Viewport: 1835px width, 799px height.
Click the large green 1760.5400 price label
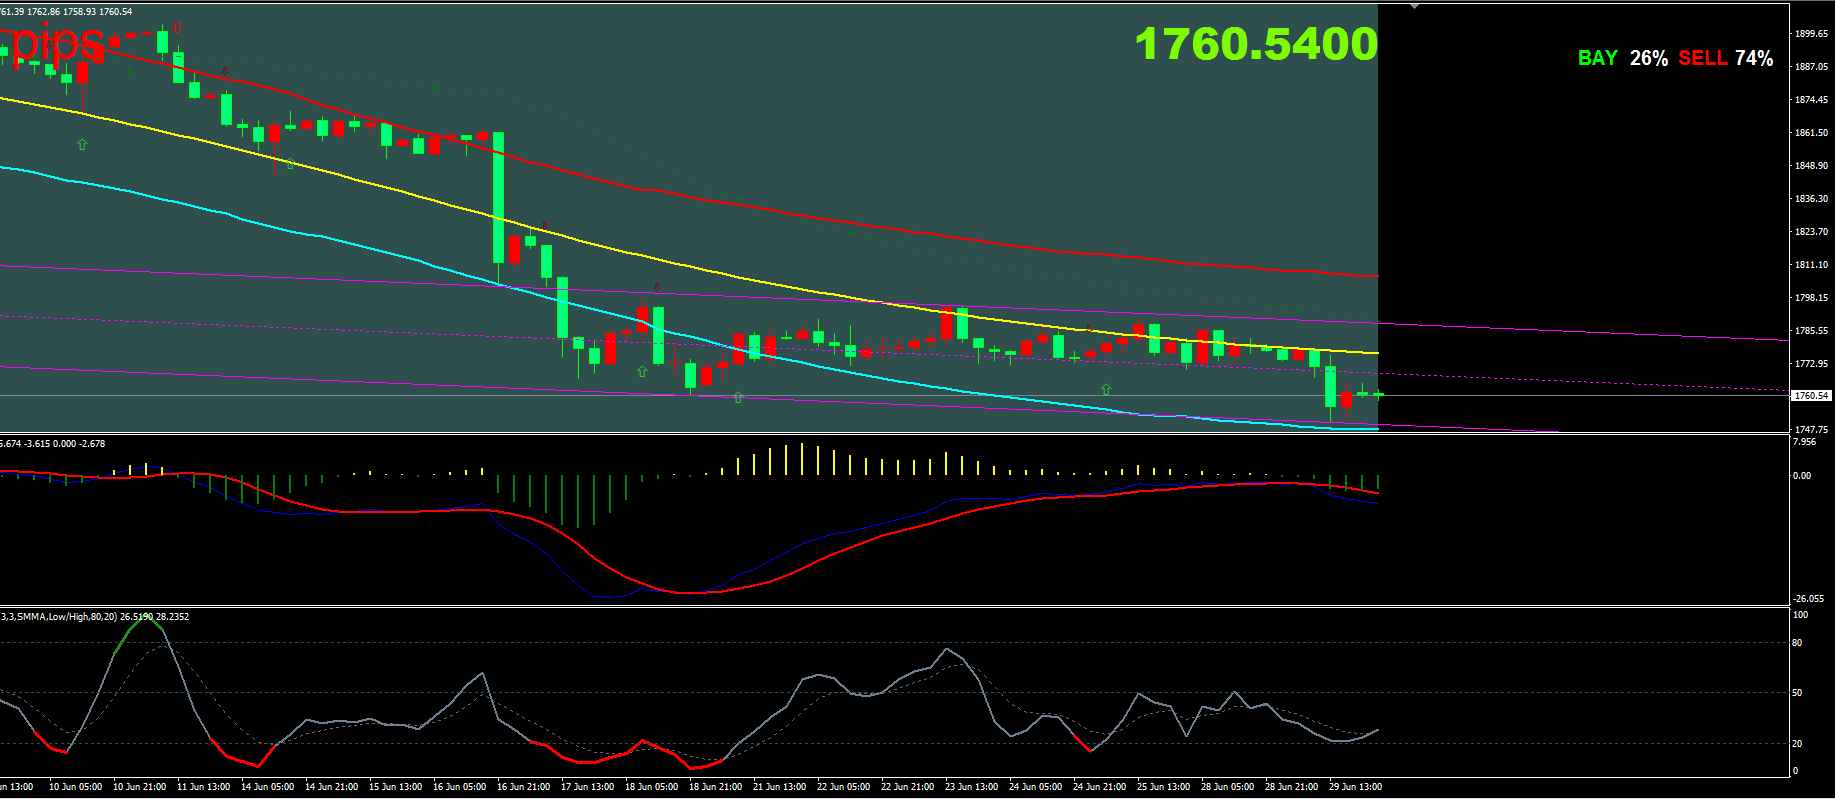(x=1256, y=44)
